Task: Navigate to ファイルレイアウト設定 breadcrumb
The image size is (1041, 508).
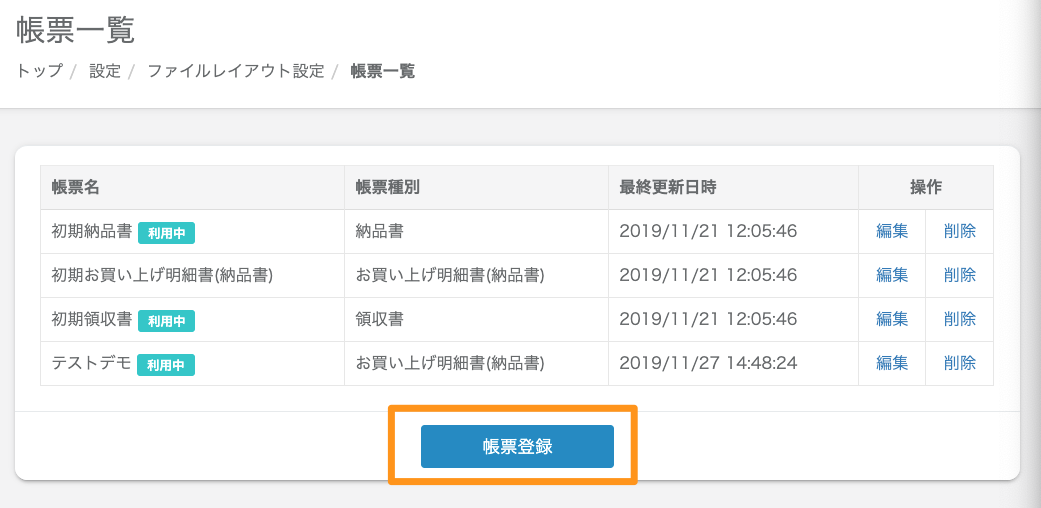Action: point(236,71)
